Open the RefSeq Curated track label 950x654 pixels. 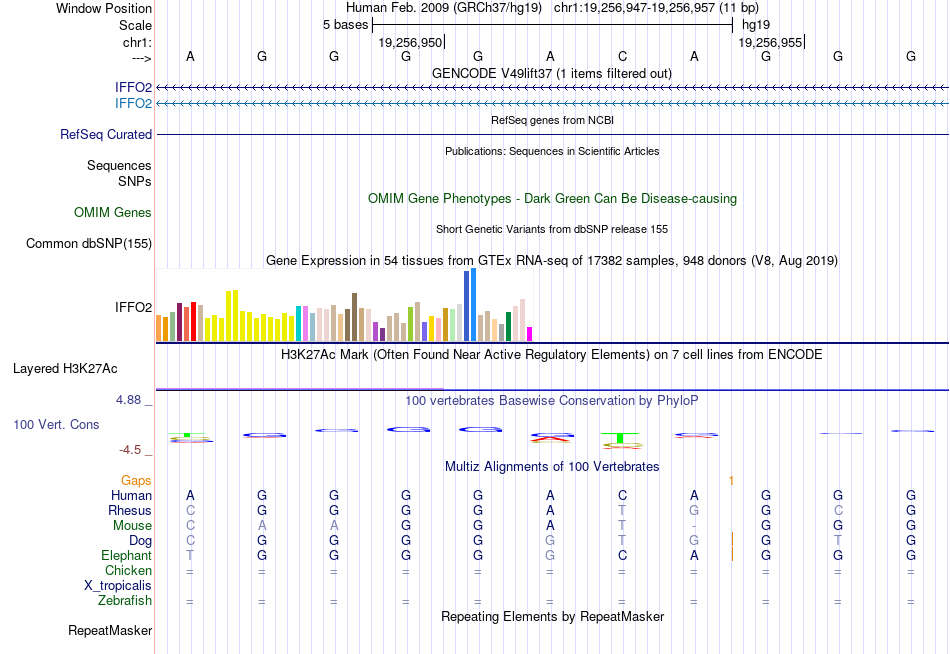[x=105, y=135]
